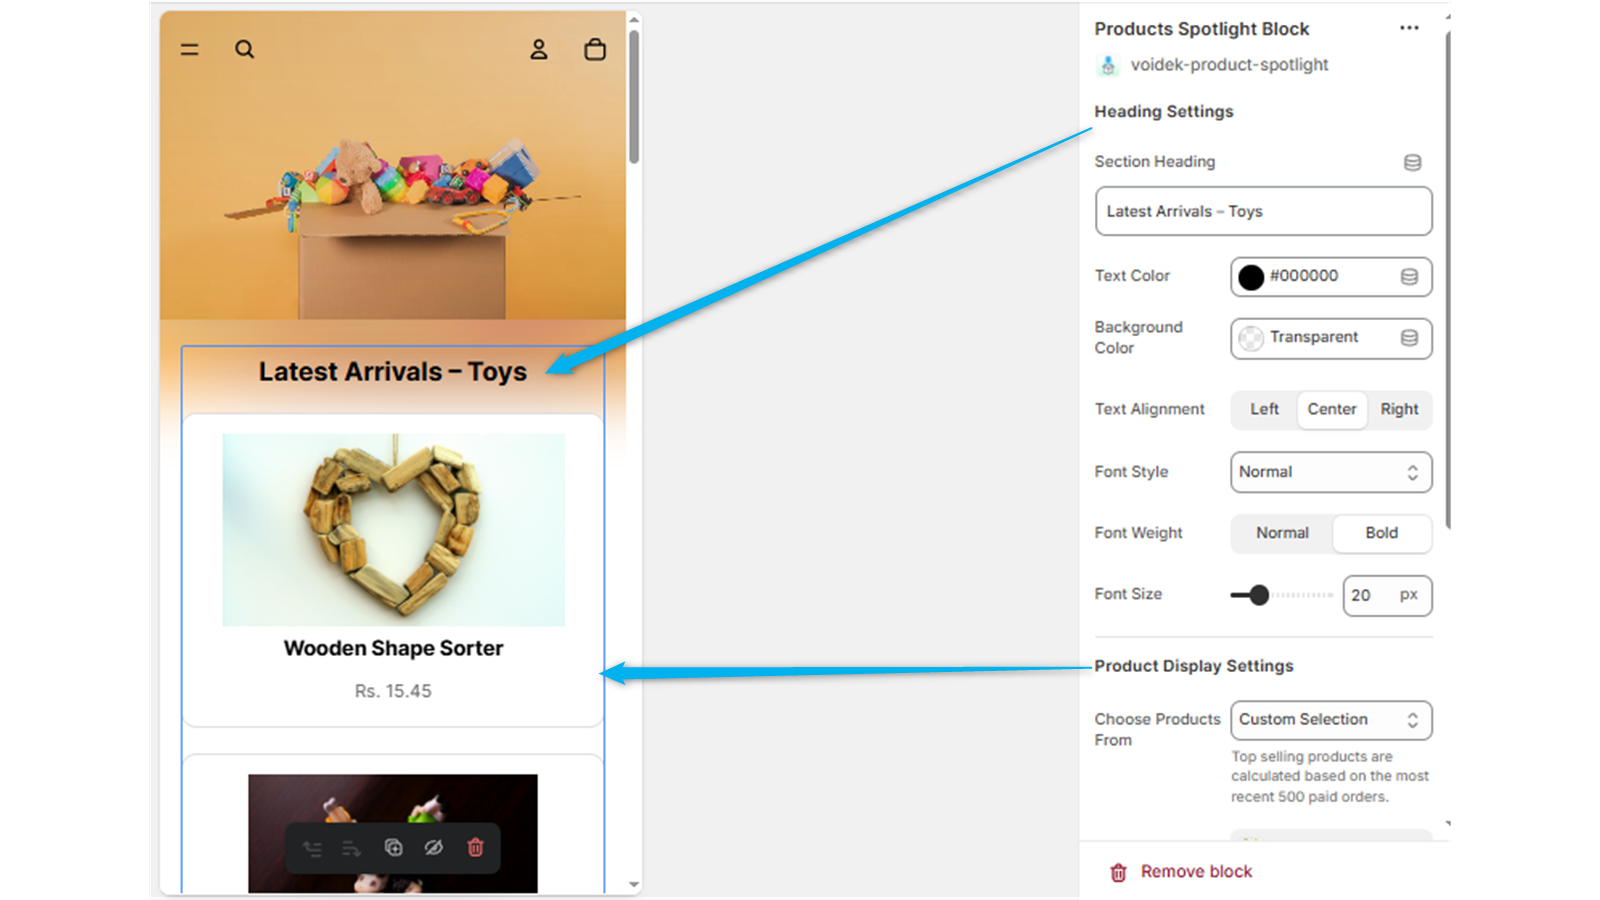This screenshot has width=1600, height=900.
Task: Click dynamic source icon in Background Color field
Action: click(x=1409, y=338)
